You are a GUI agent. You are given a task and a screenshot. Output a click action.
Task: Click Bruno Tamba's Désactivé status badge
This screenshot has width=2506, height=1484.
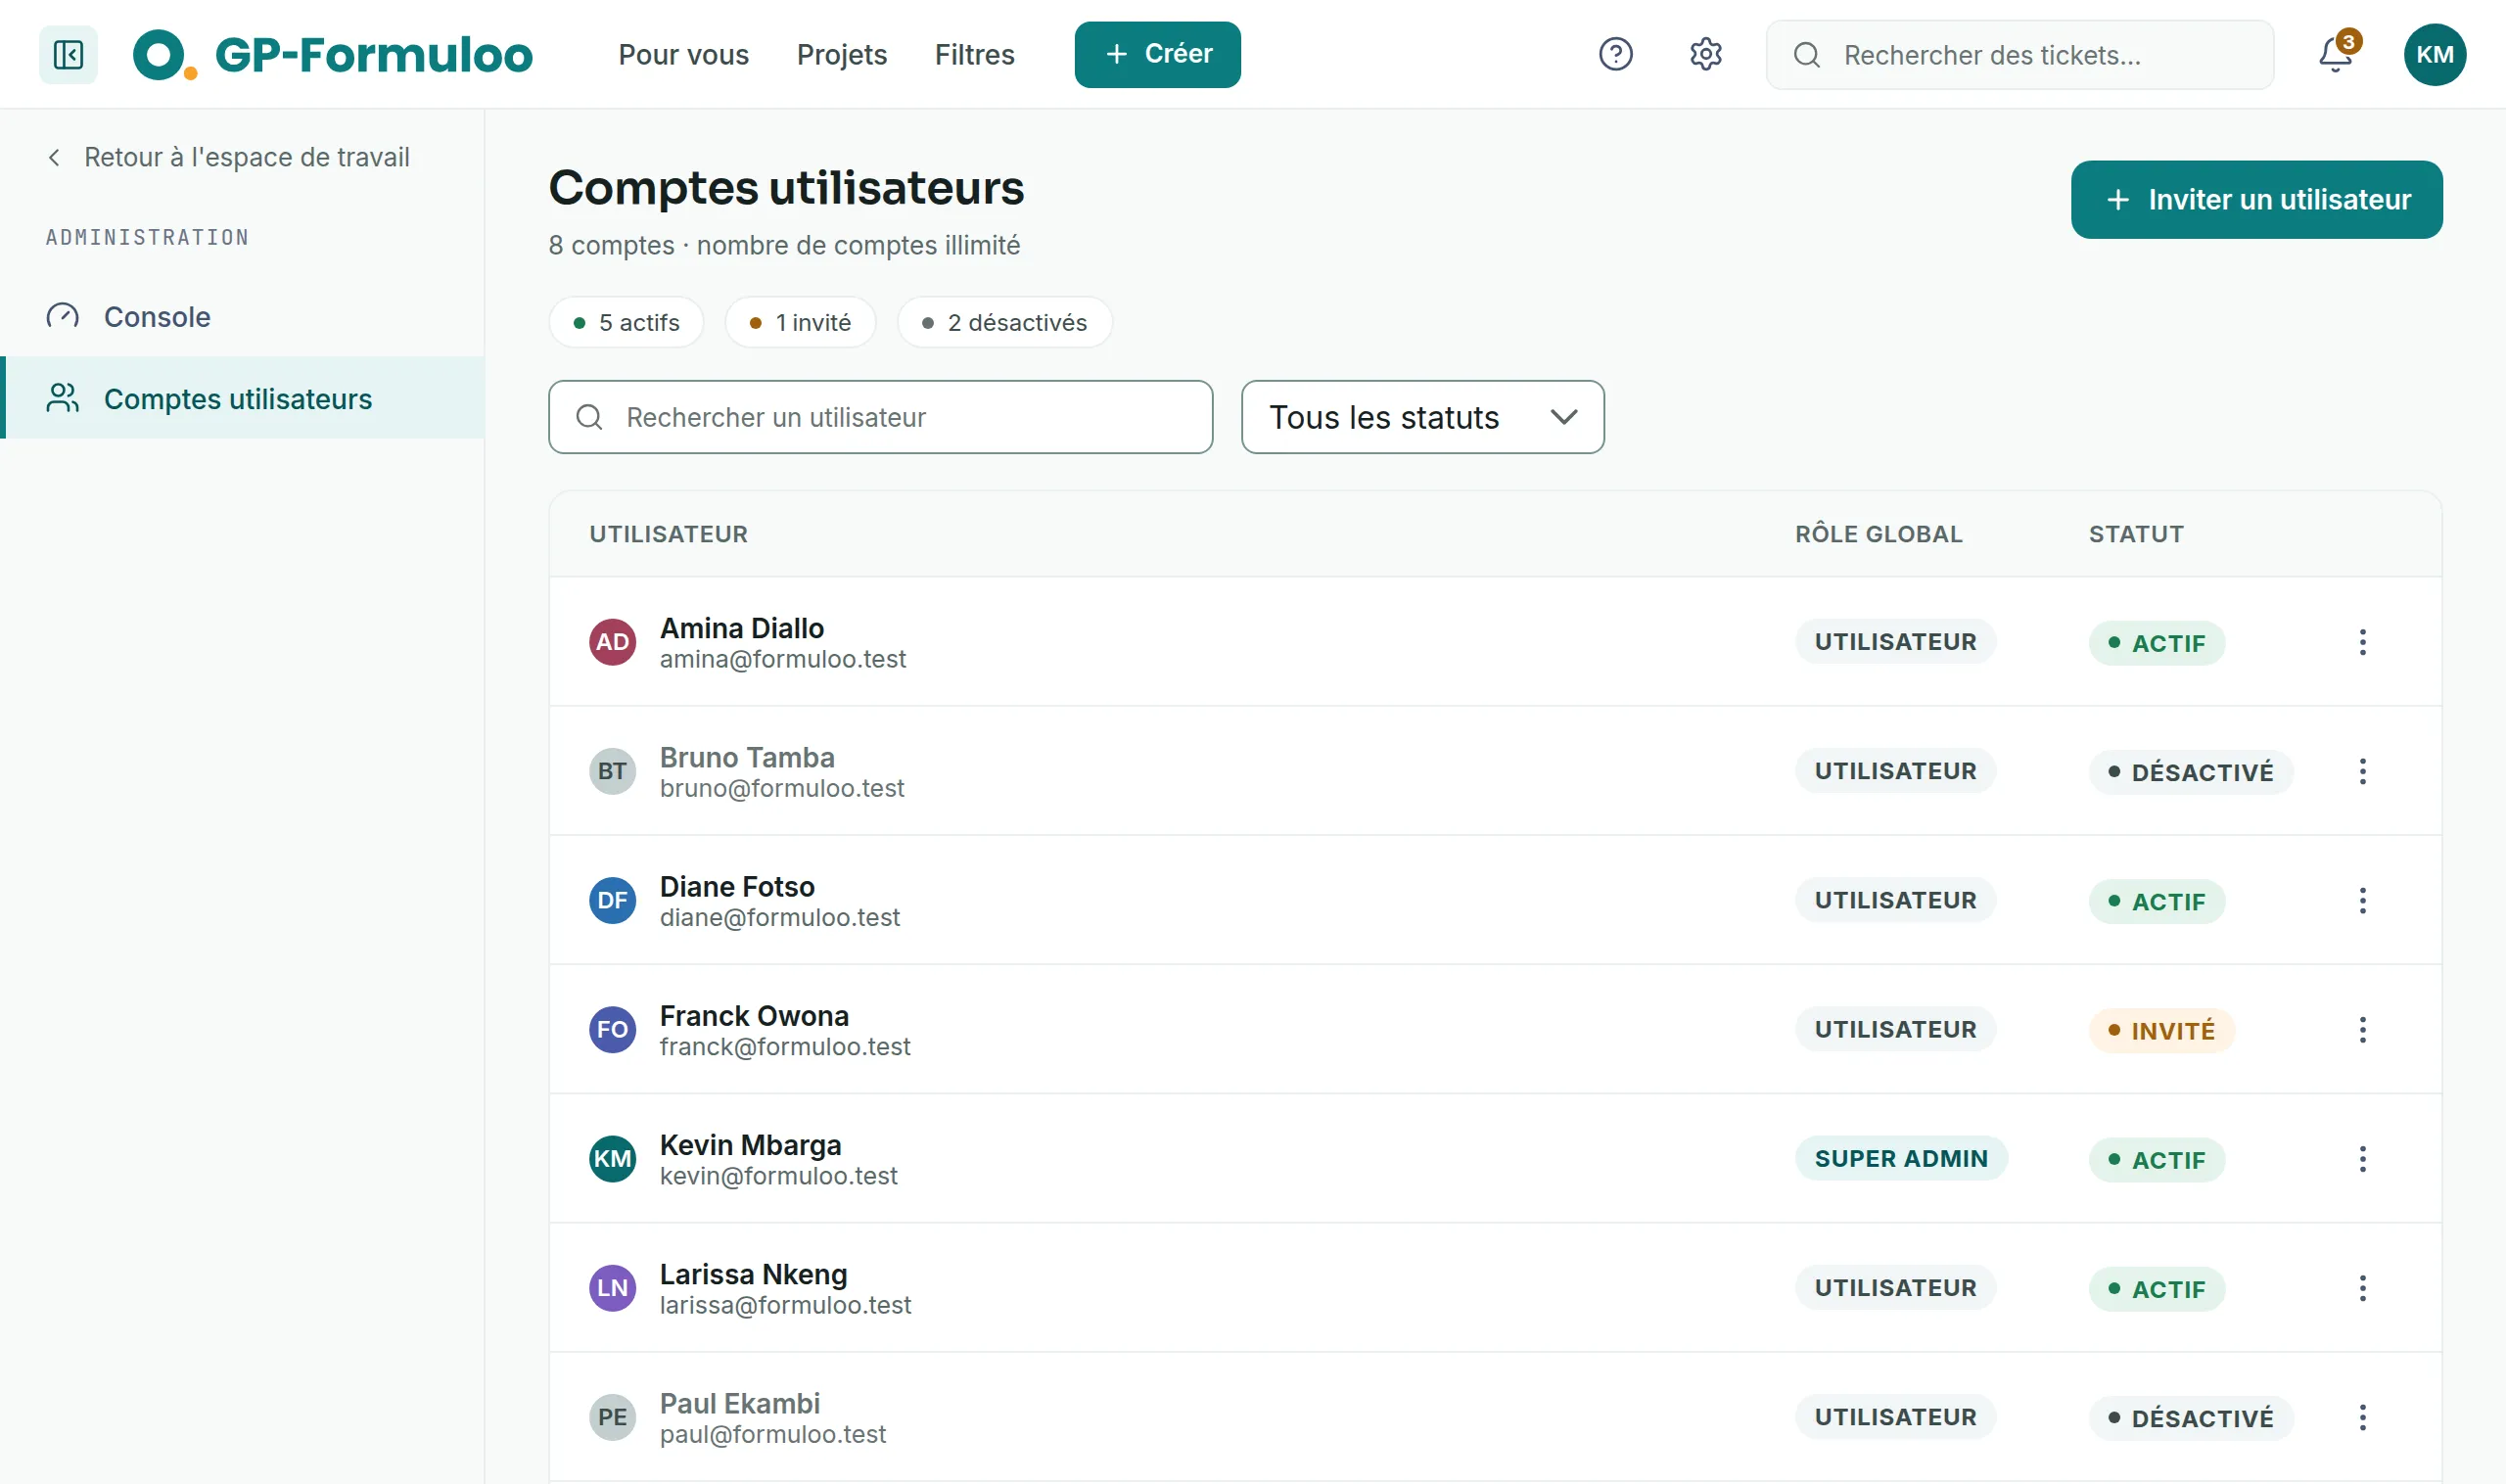[2190, 772]
